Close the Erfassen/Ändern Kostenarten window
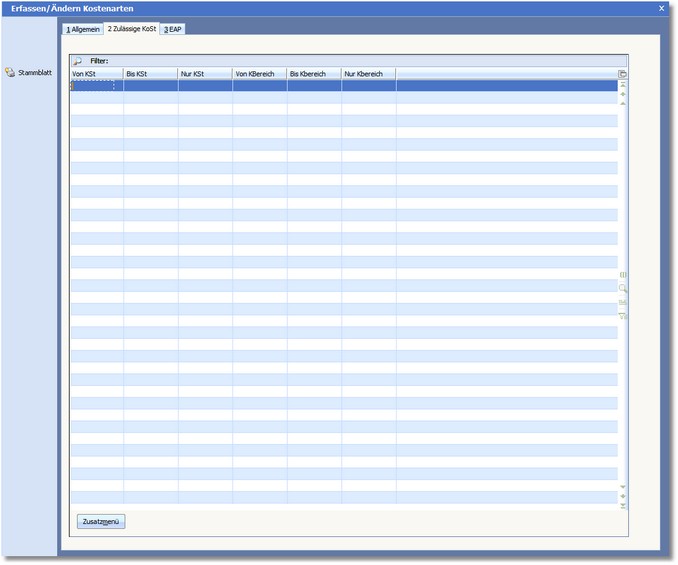 pos(661,8)
